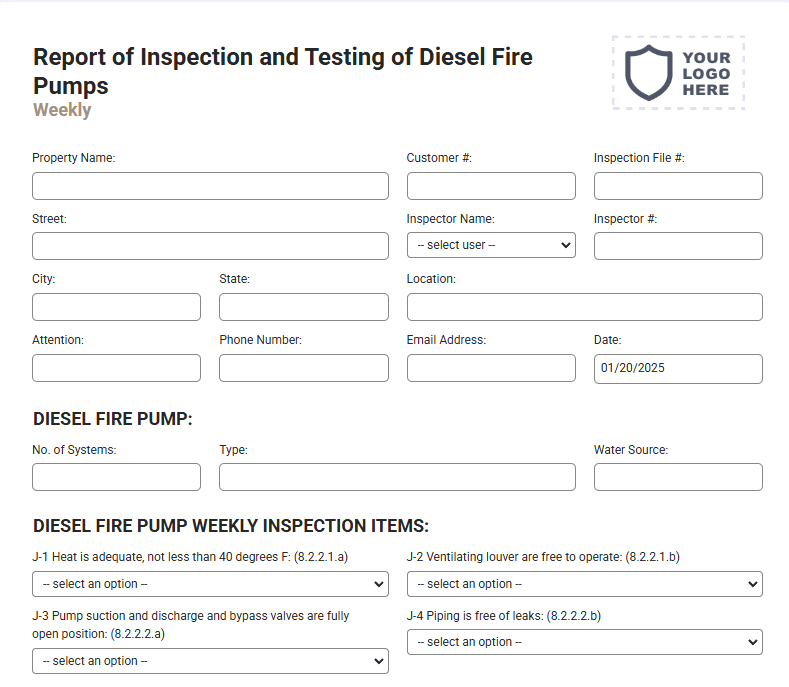The image size is (789, 687).
Task: Select the Inspection File # field
Action: 678,186
